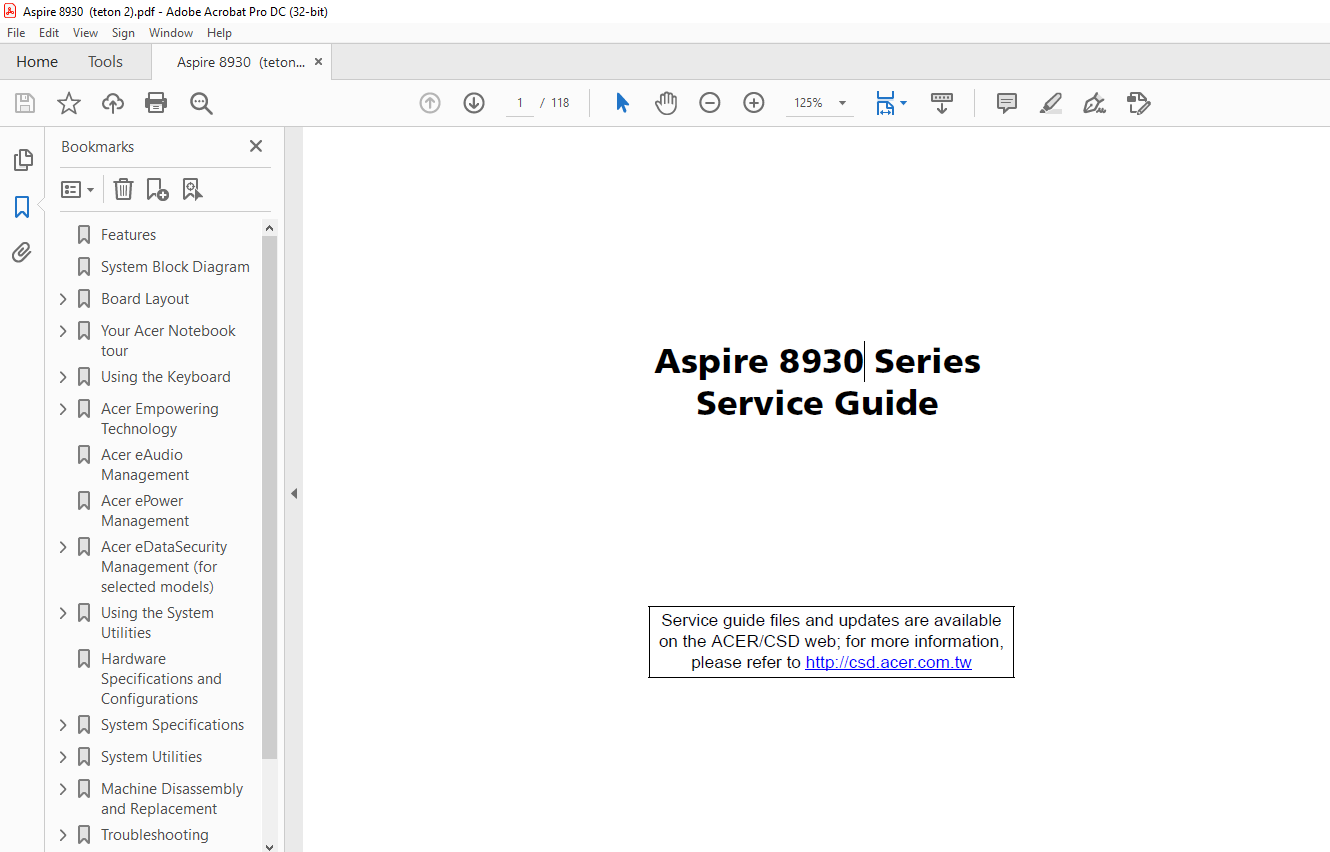Expand System Utilities bookmark

63,757
